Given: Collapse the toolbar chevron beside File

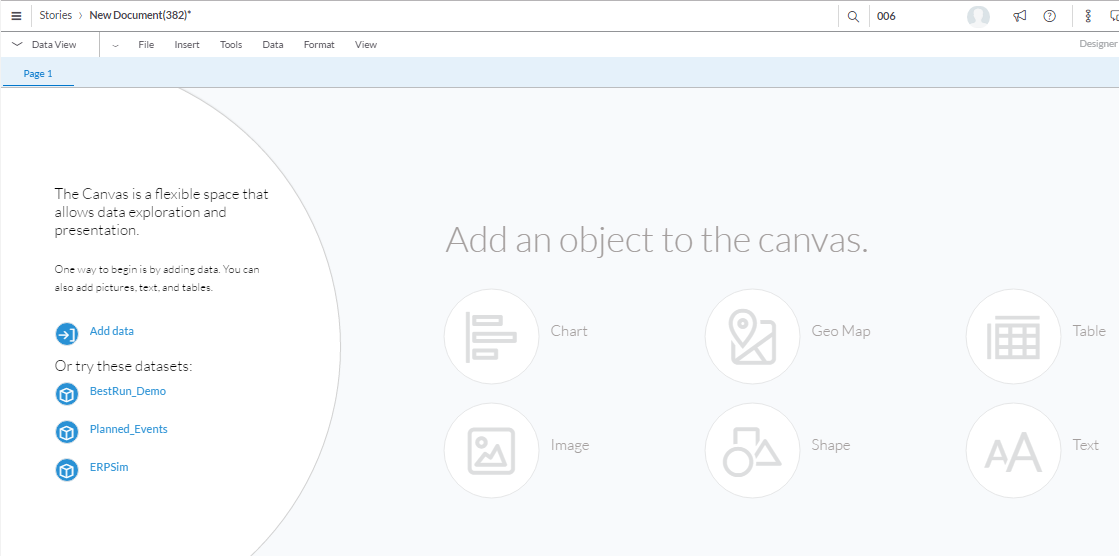Looking at the screenshot, I should (116, 45).
